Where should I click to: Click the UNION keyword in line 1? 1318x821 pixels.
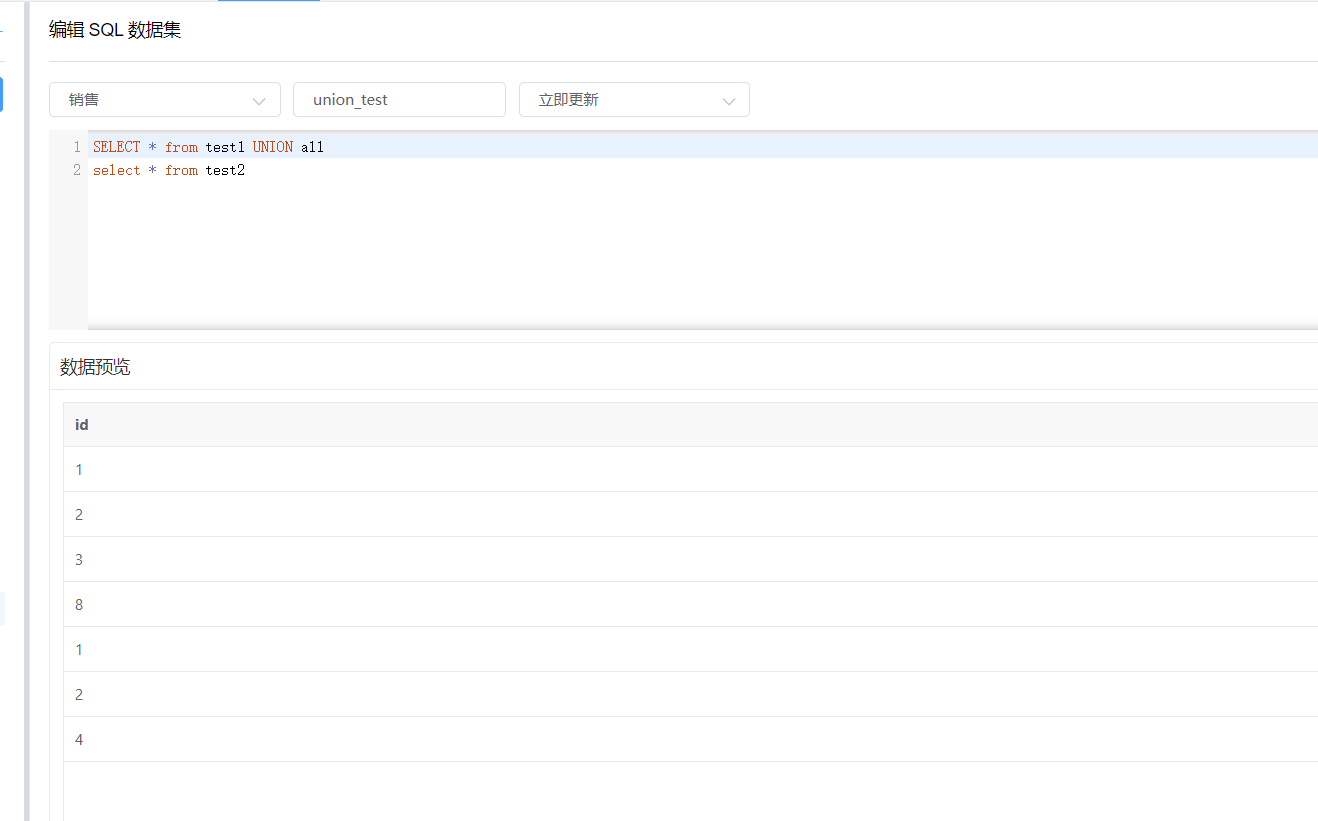(x=272, y=146)
